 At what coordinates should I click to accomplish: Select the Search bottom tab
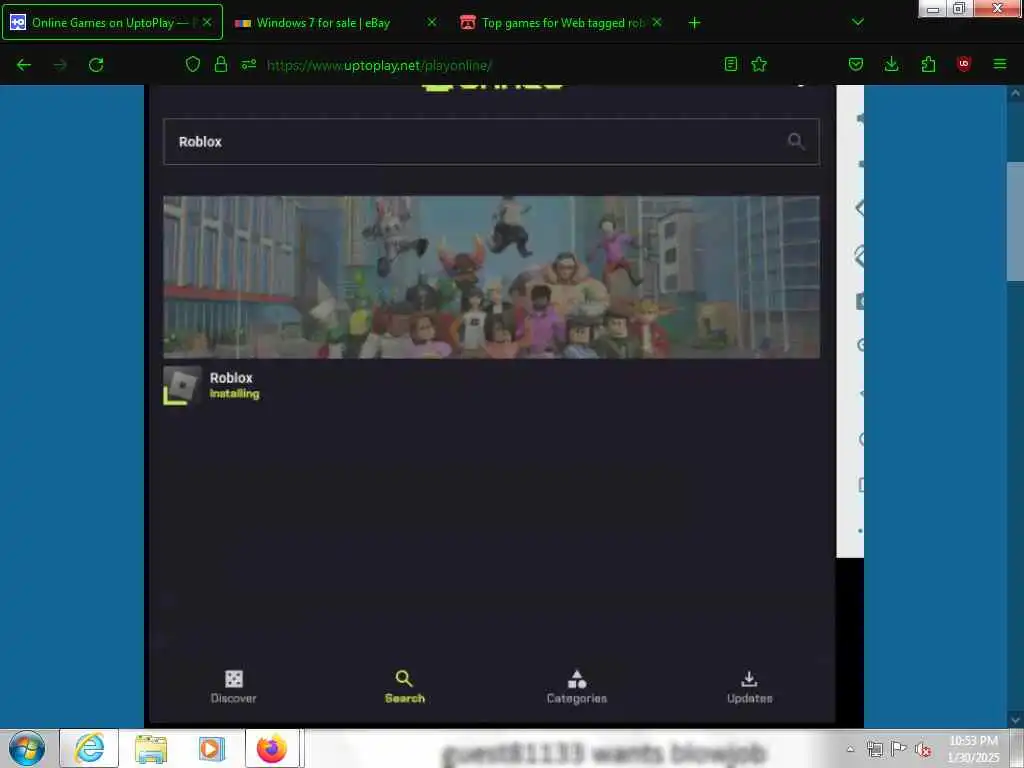404,687
